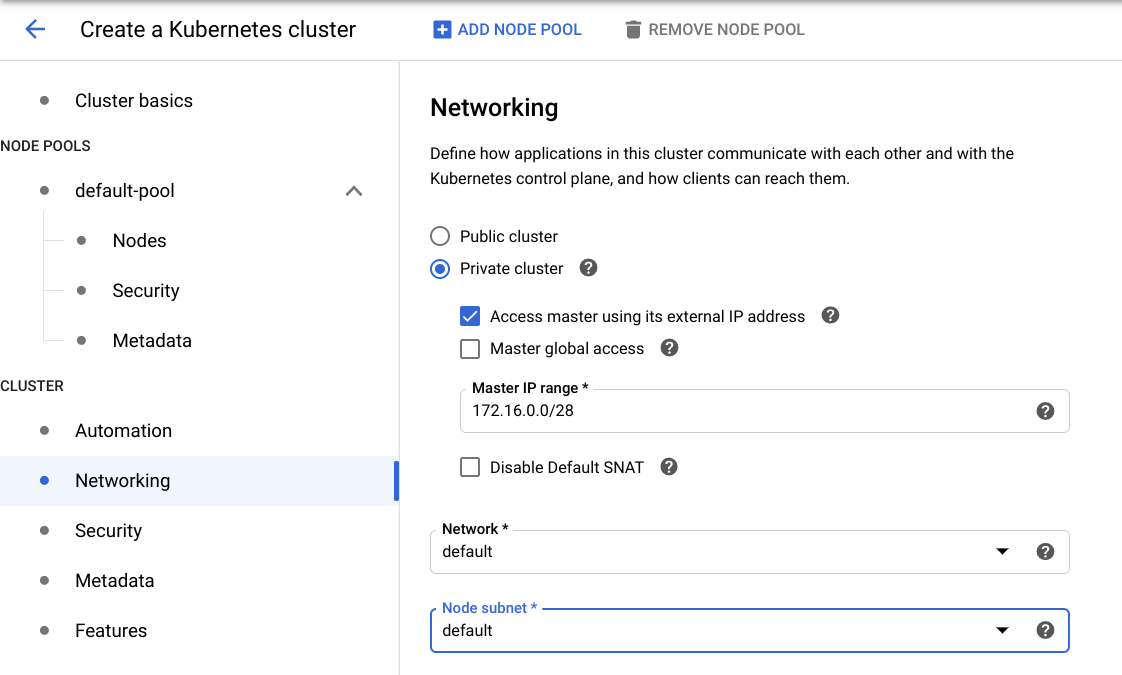Collapse the default-pool section
This screenshot has height=675, width=1122.
click(353, 191)
